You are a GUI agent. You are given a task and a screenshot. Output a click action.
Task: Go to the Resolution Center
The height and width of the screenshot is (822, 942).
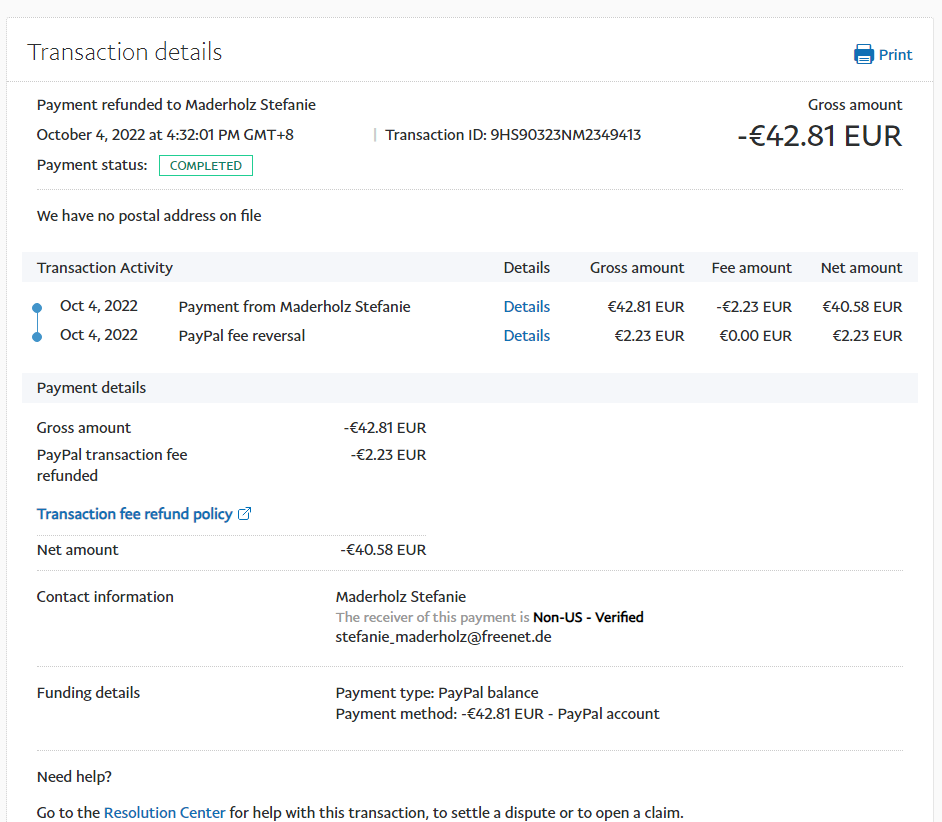pyautogui.click(x=164, y=813)
